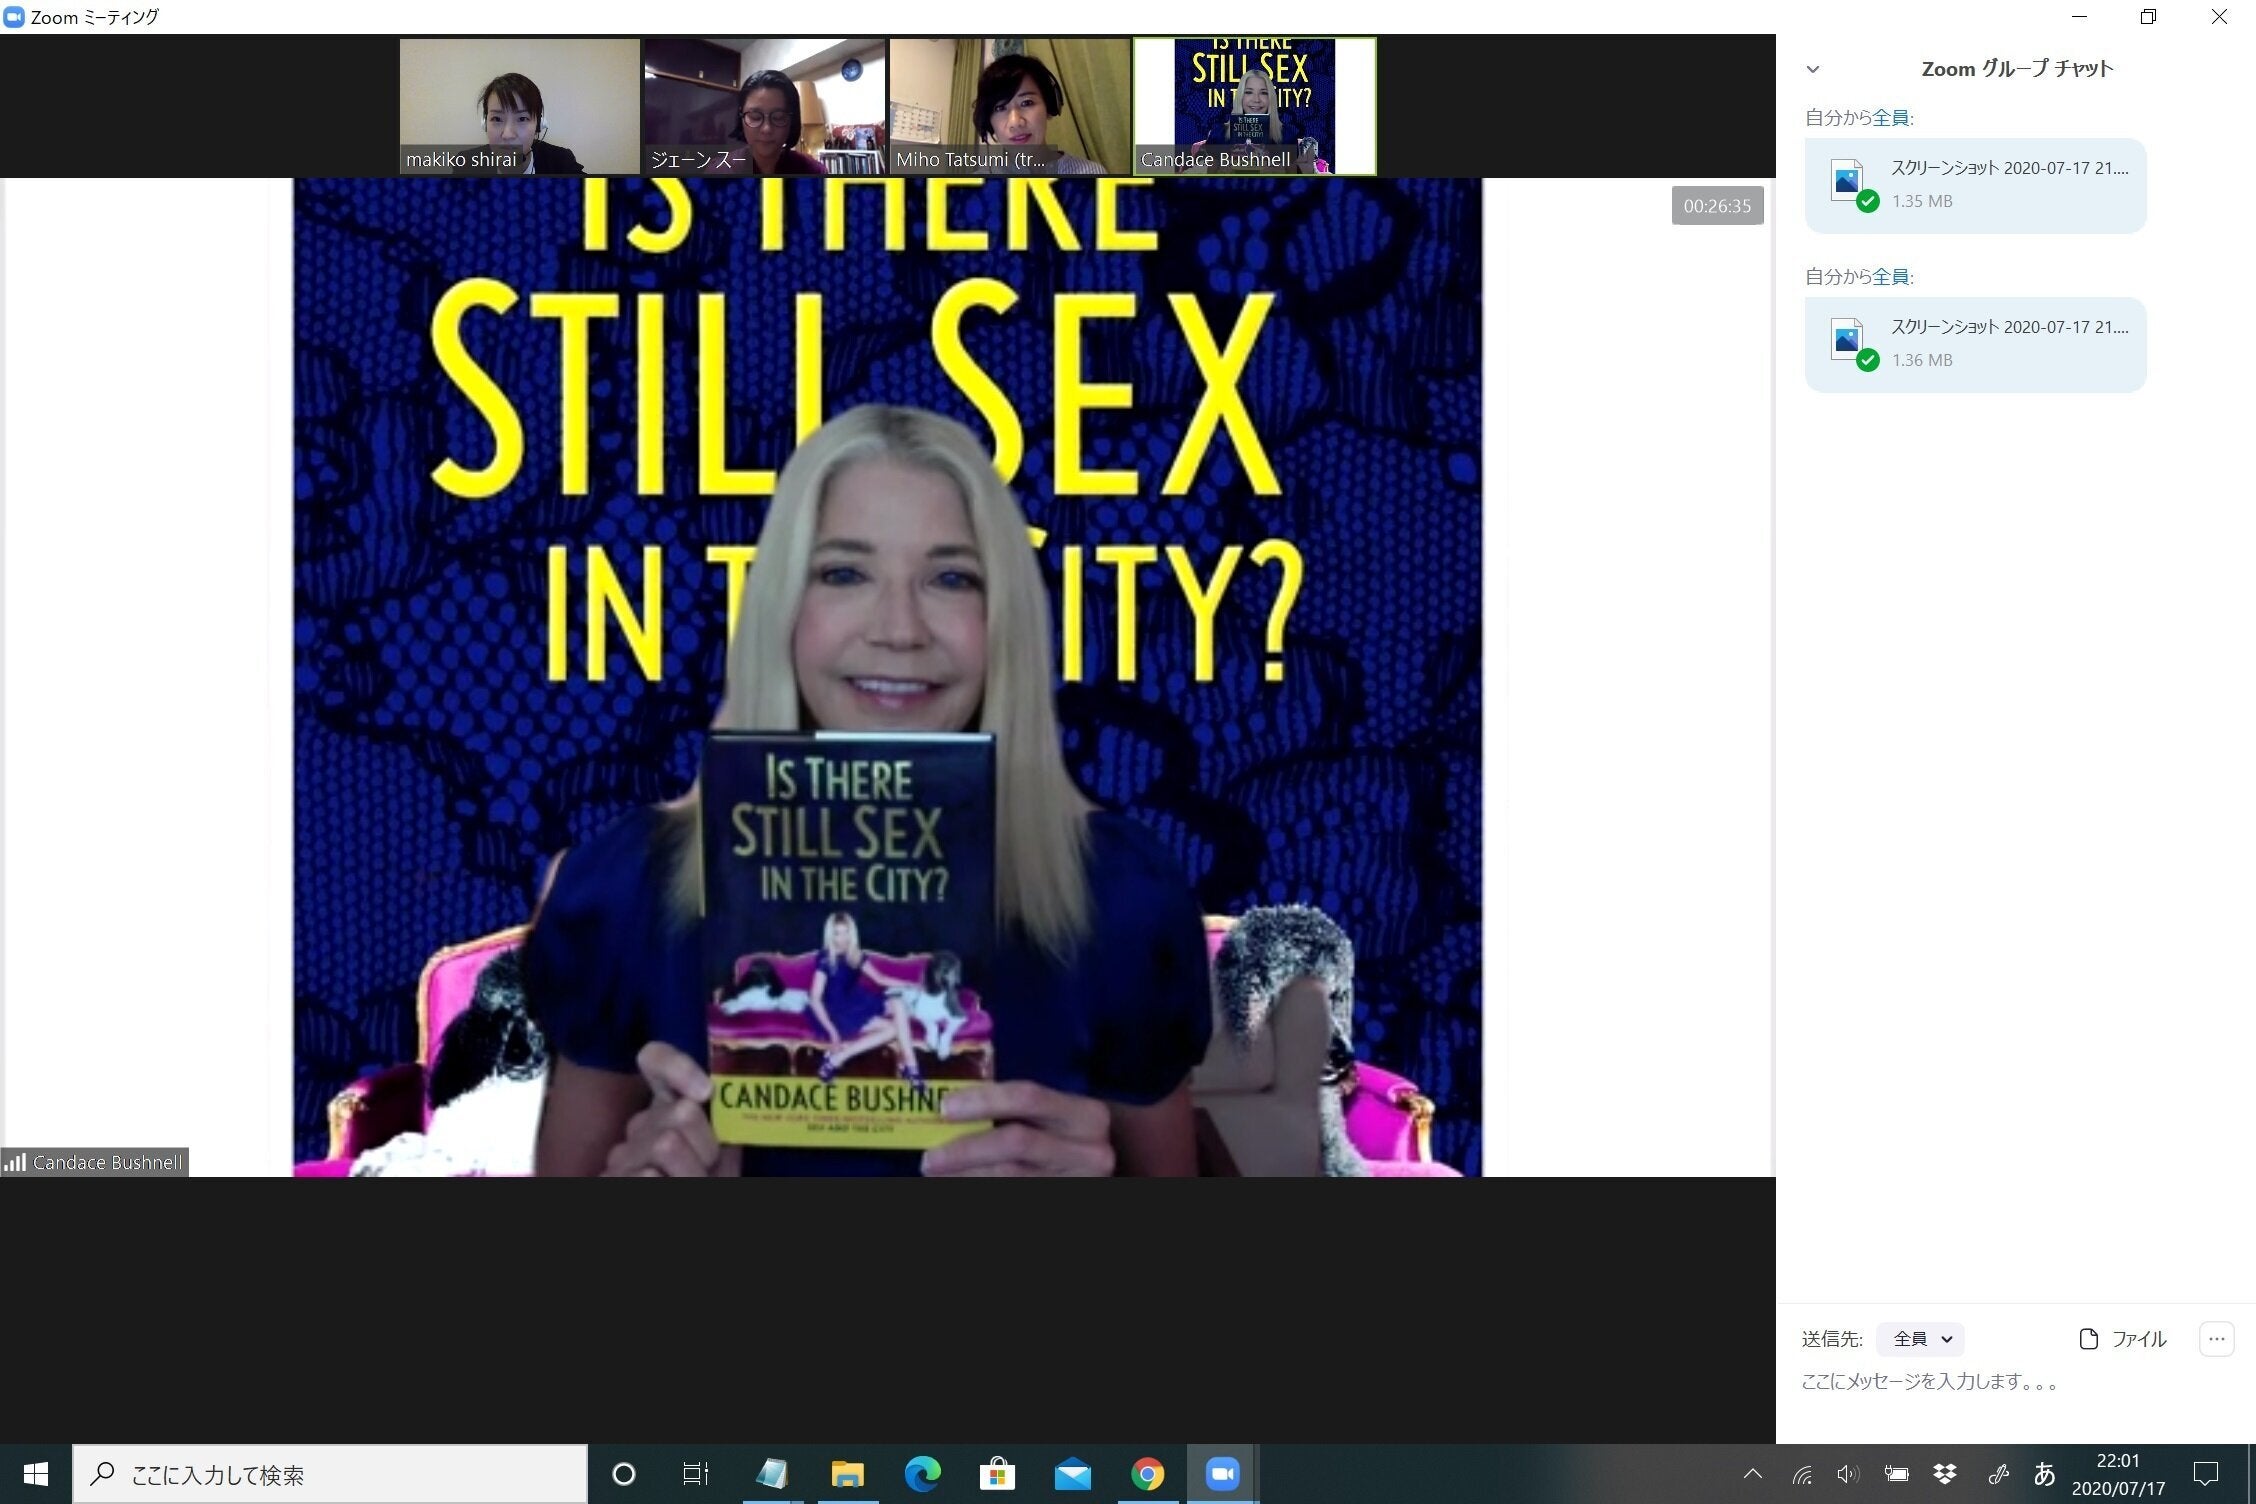Show hidden system tray icons chevron
This screenshot has height=1504, width=2256.
[1752, 1474]
